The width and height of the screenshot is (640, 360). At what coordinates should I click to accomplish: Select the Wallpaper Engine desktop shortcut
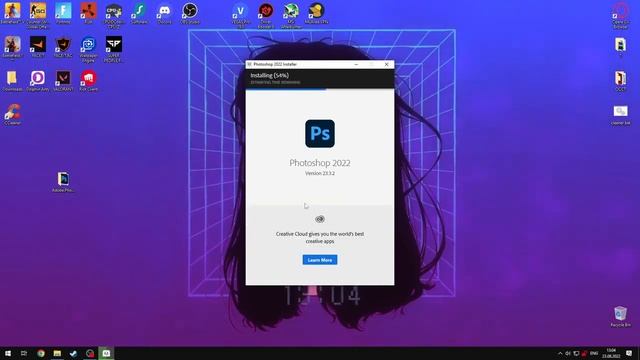click(x=88, y=49)
